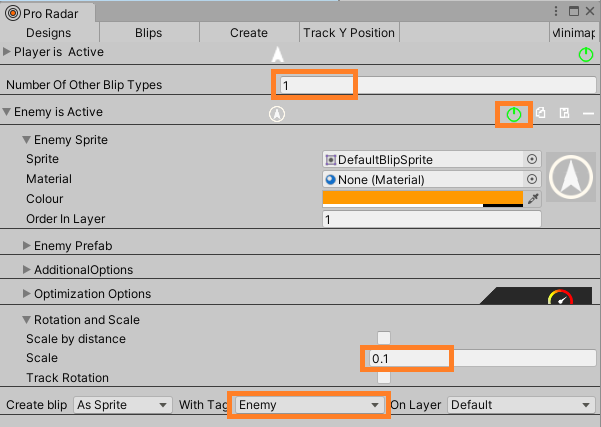Click the Enemy blip circled arrow icon
The width and height of the screenshot is (601, 427).
click(277, 114)
